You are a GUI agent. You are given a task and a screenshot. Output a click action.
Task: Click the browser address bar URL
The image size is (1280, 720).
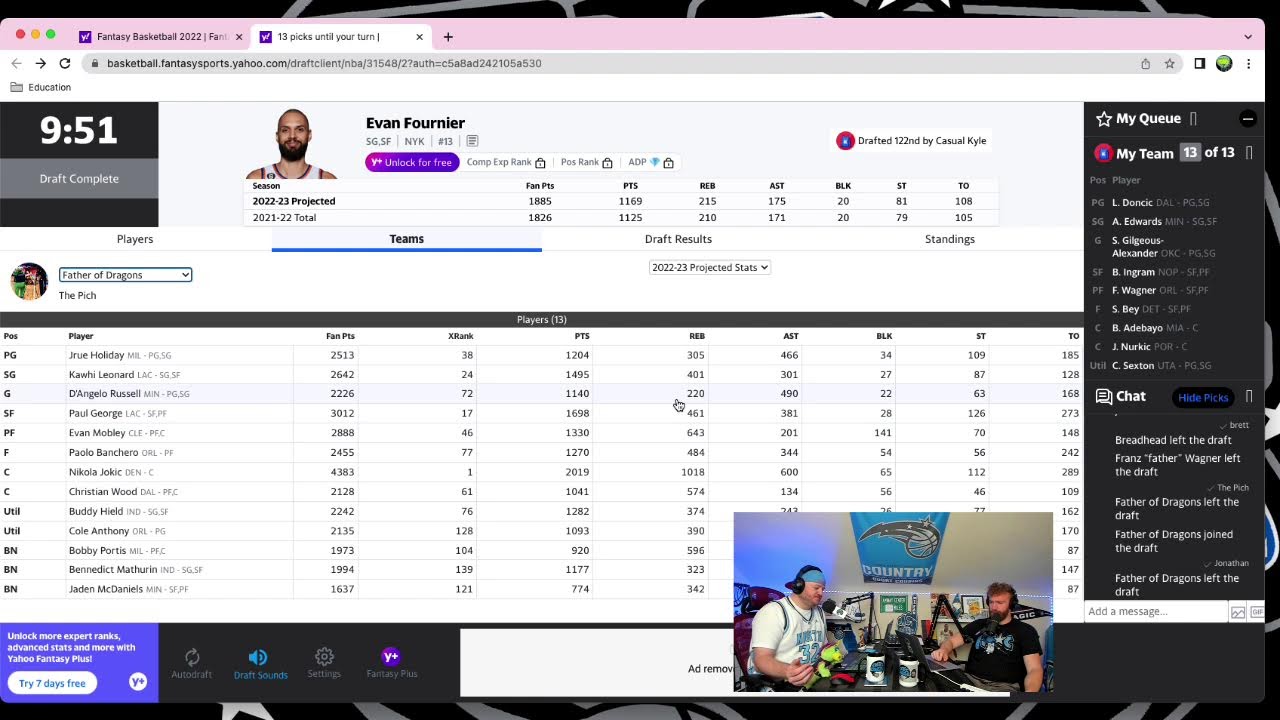[x=324, y=63]
